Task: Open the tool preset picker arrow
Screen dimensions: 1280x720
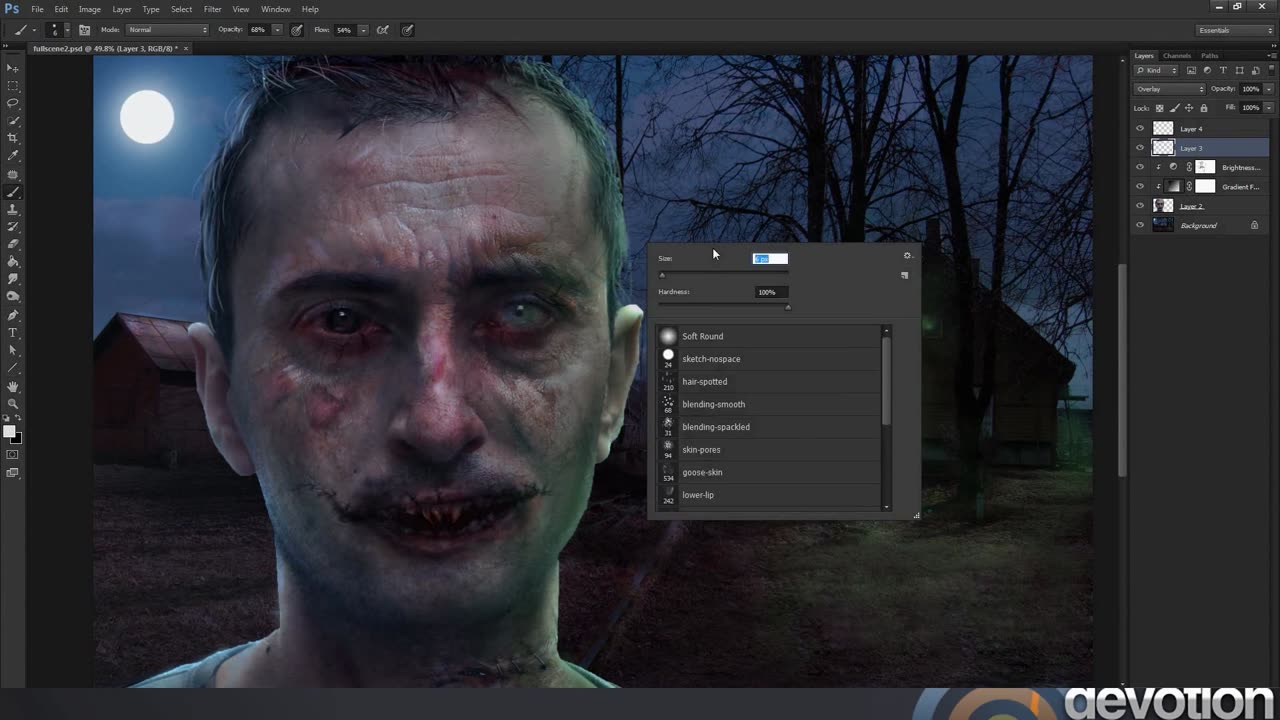Action: point(34,30)
